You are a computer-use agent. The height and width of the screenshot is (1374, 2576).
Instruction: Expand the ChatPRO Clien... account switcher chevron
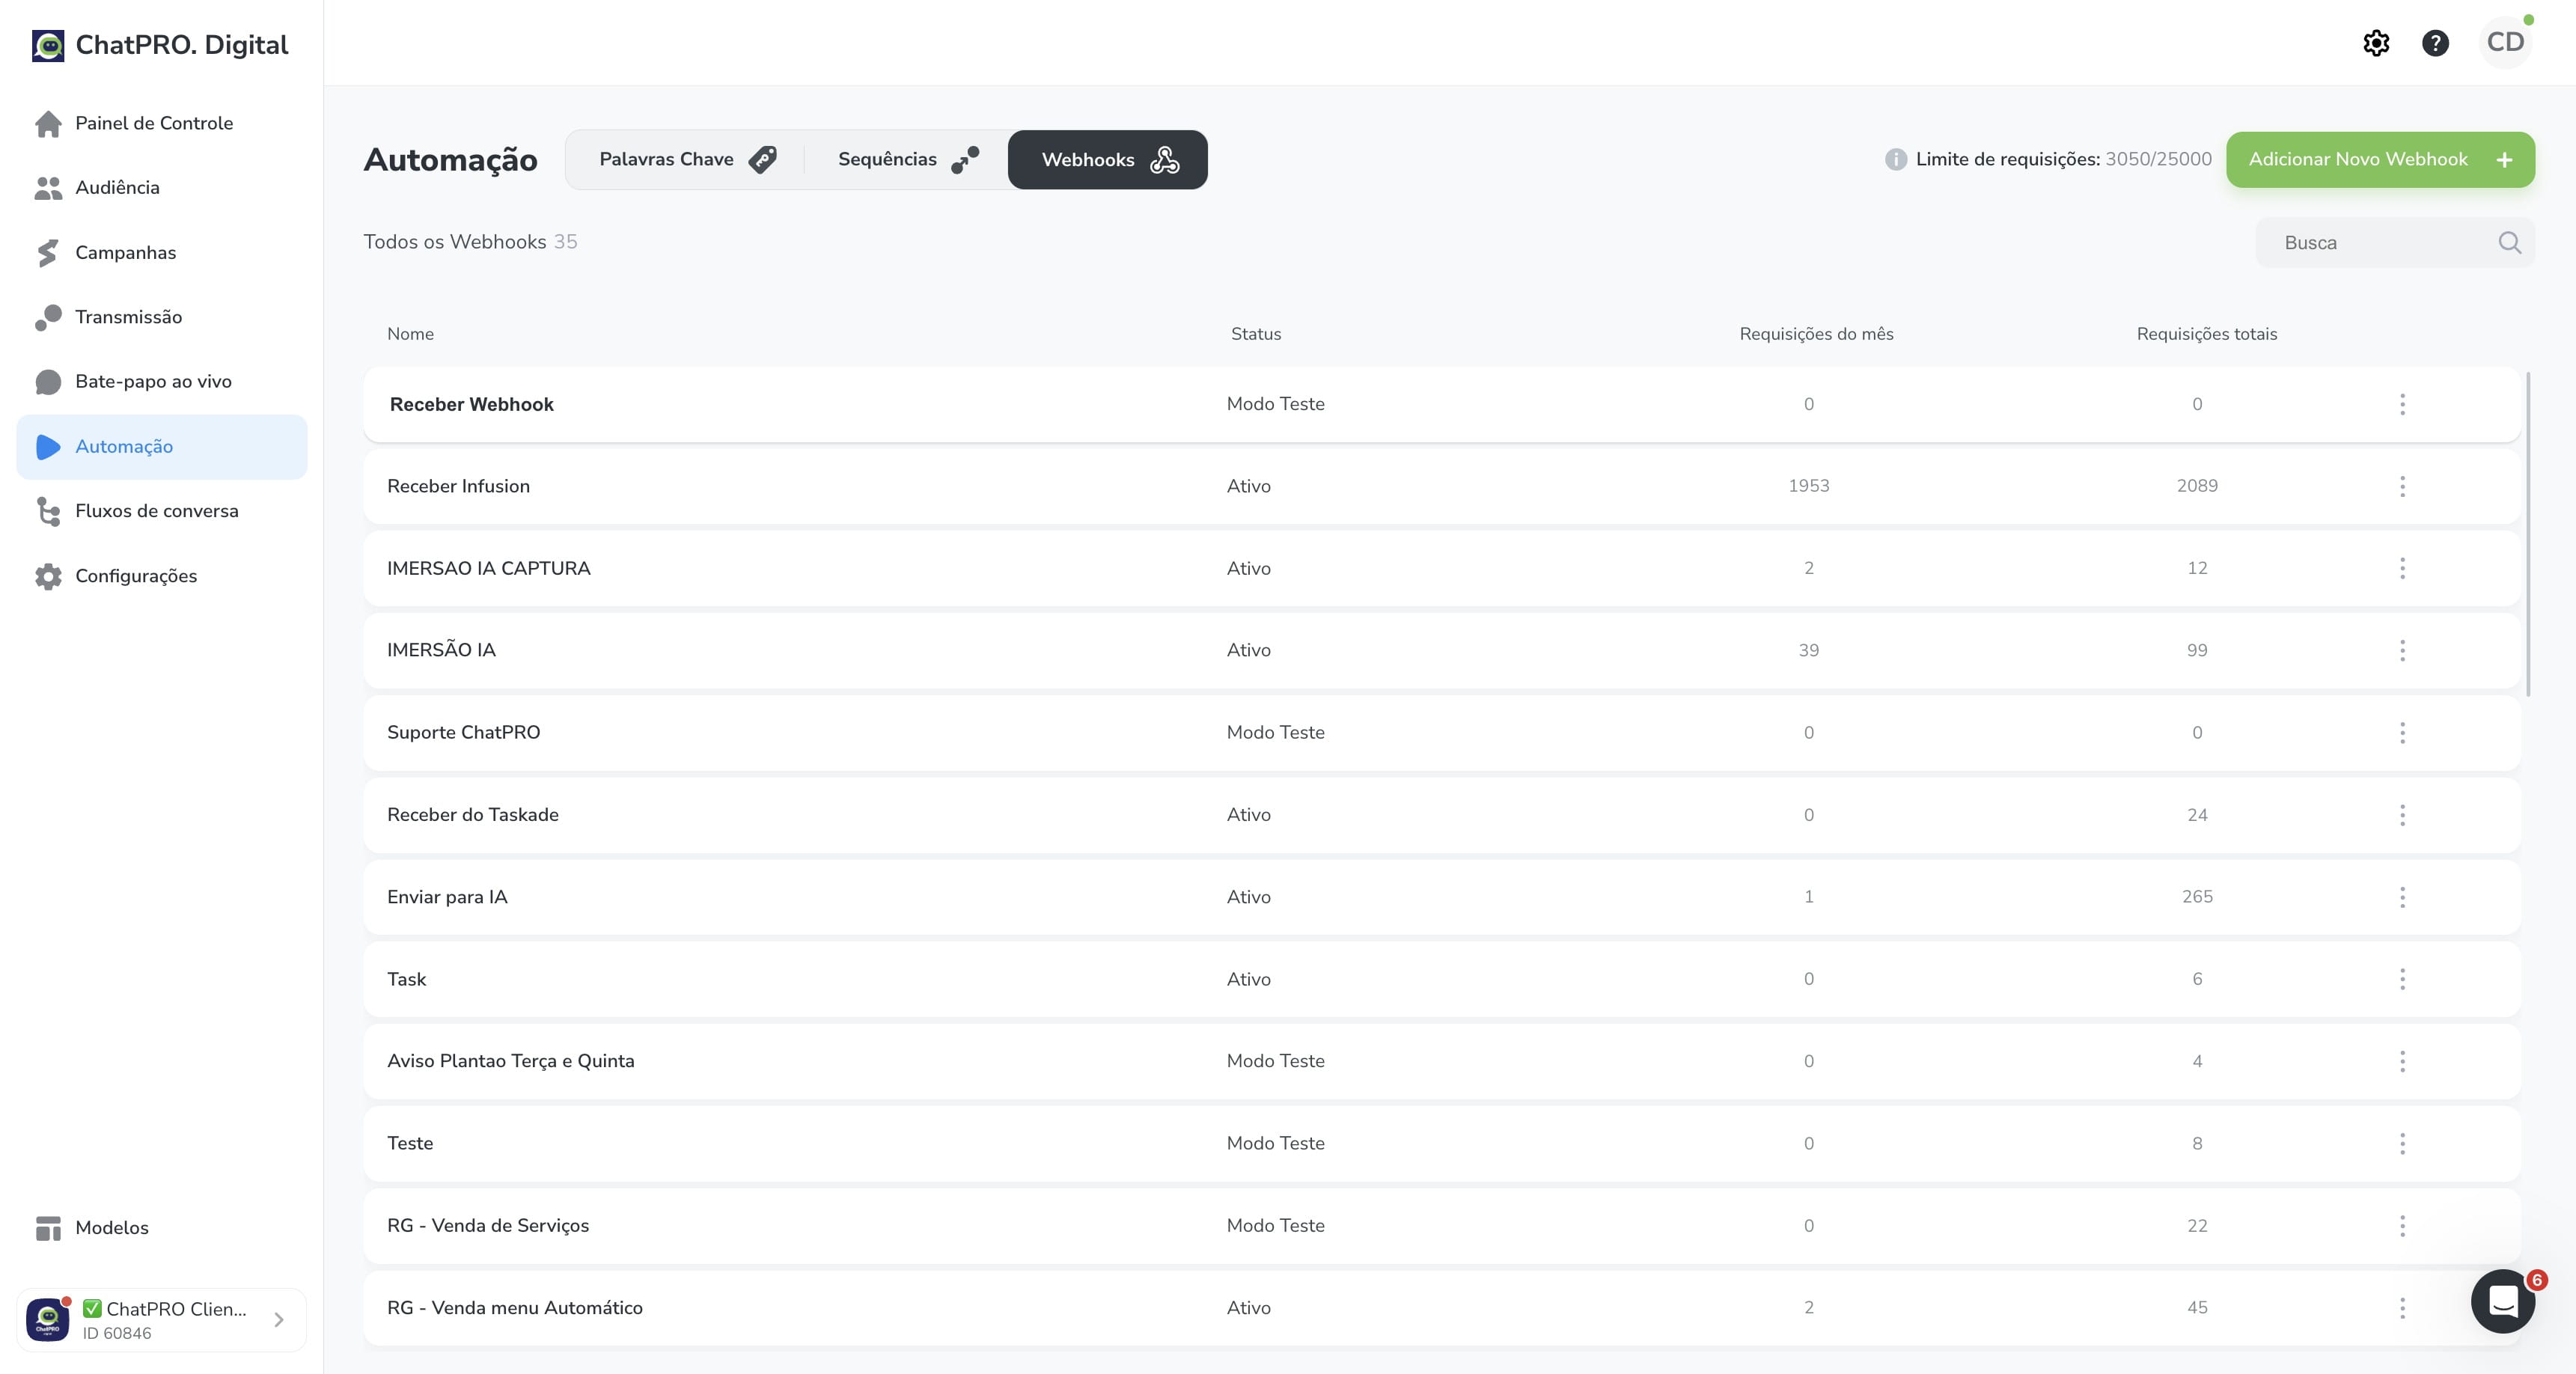[x=279, y=1320]
